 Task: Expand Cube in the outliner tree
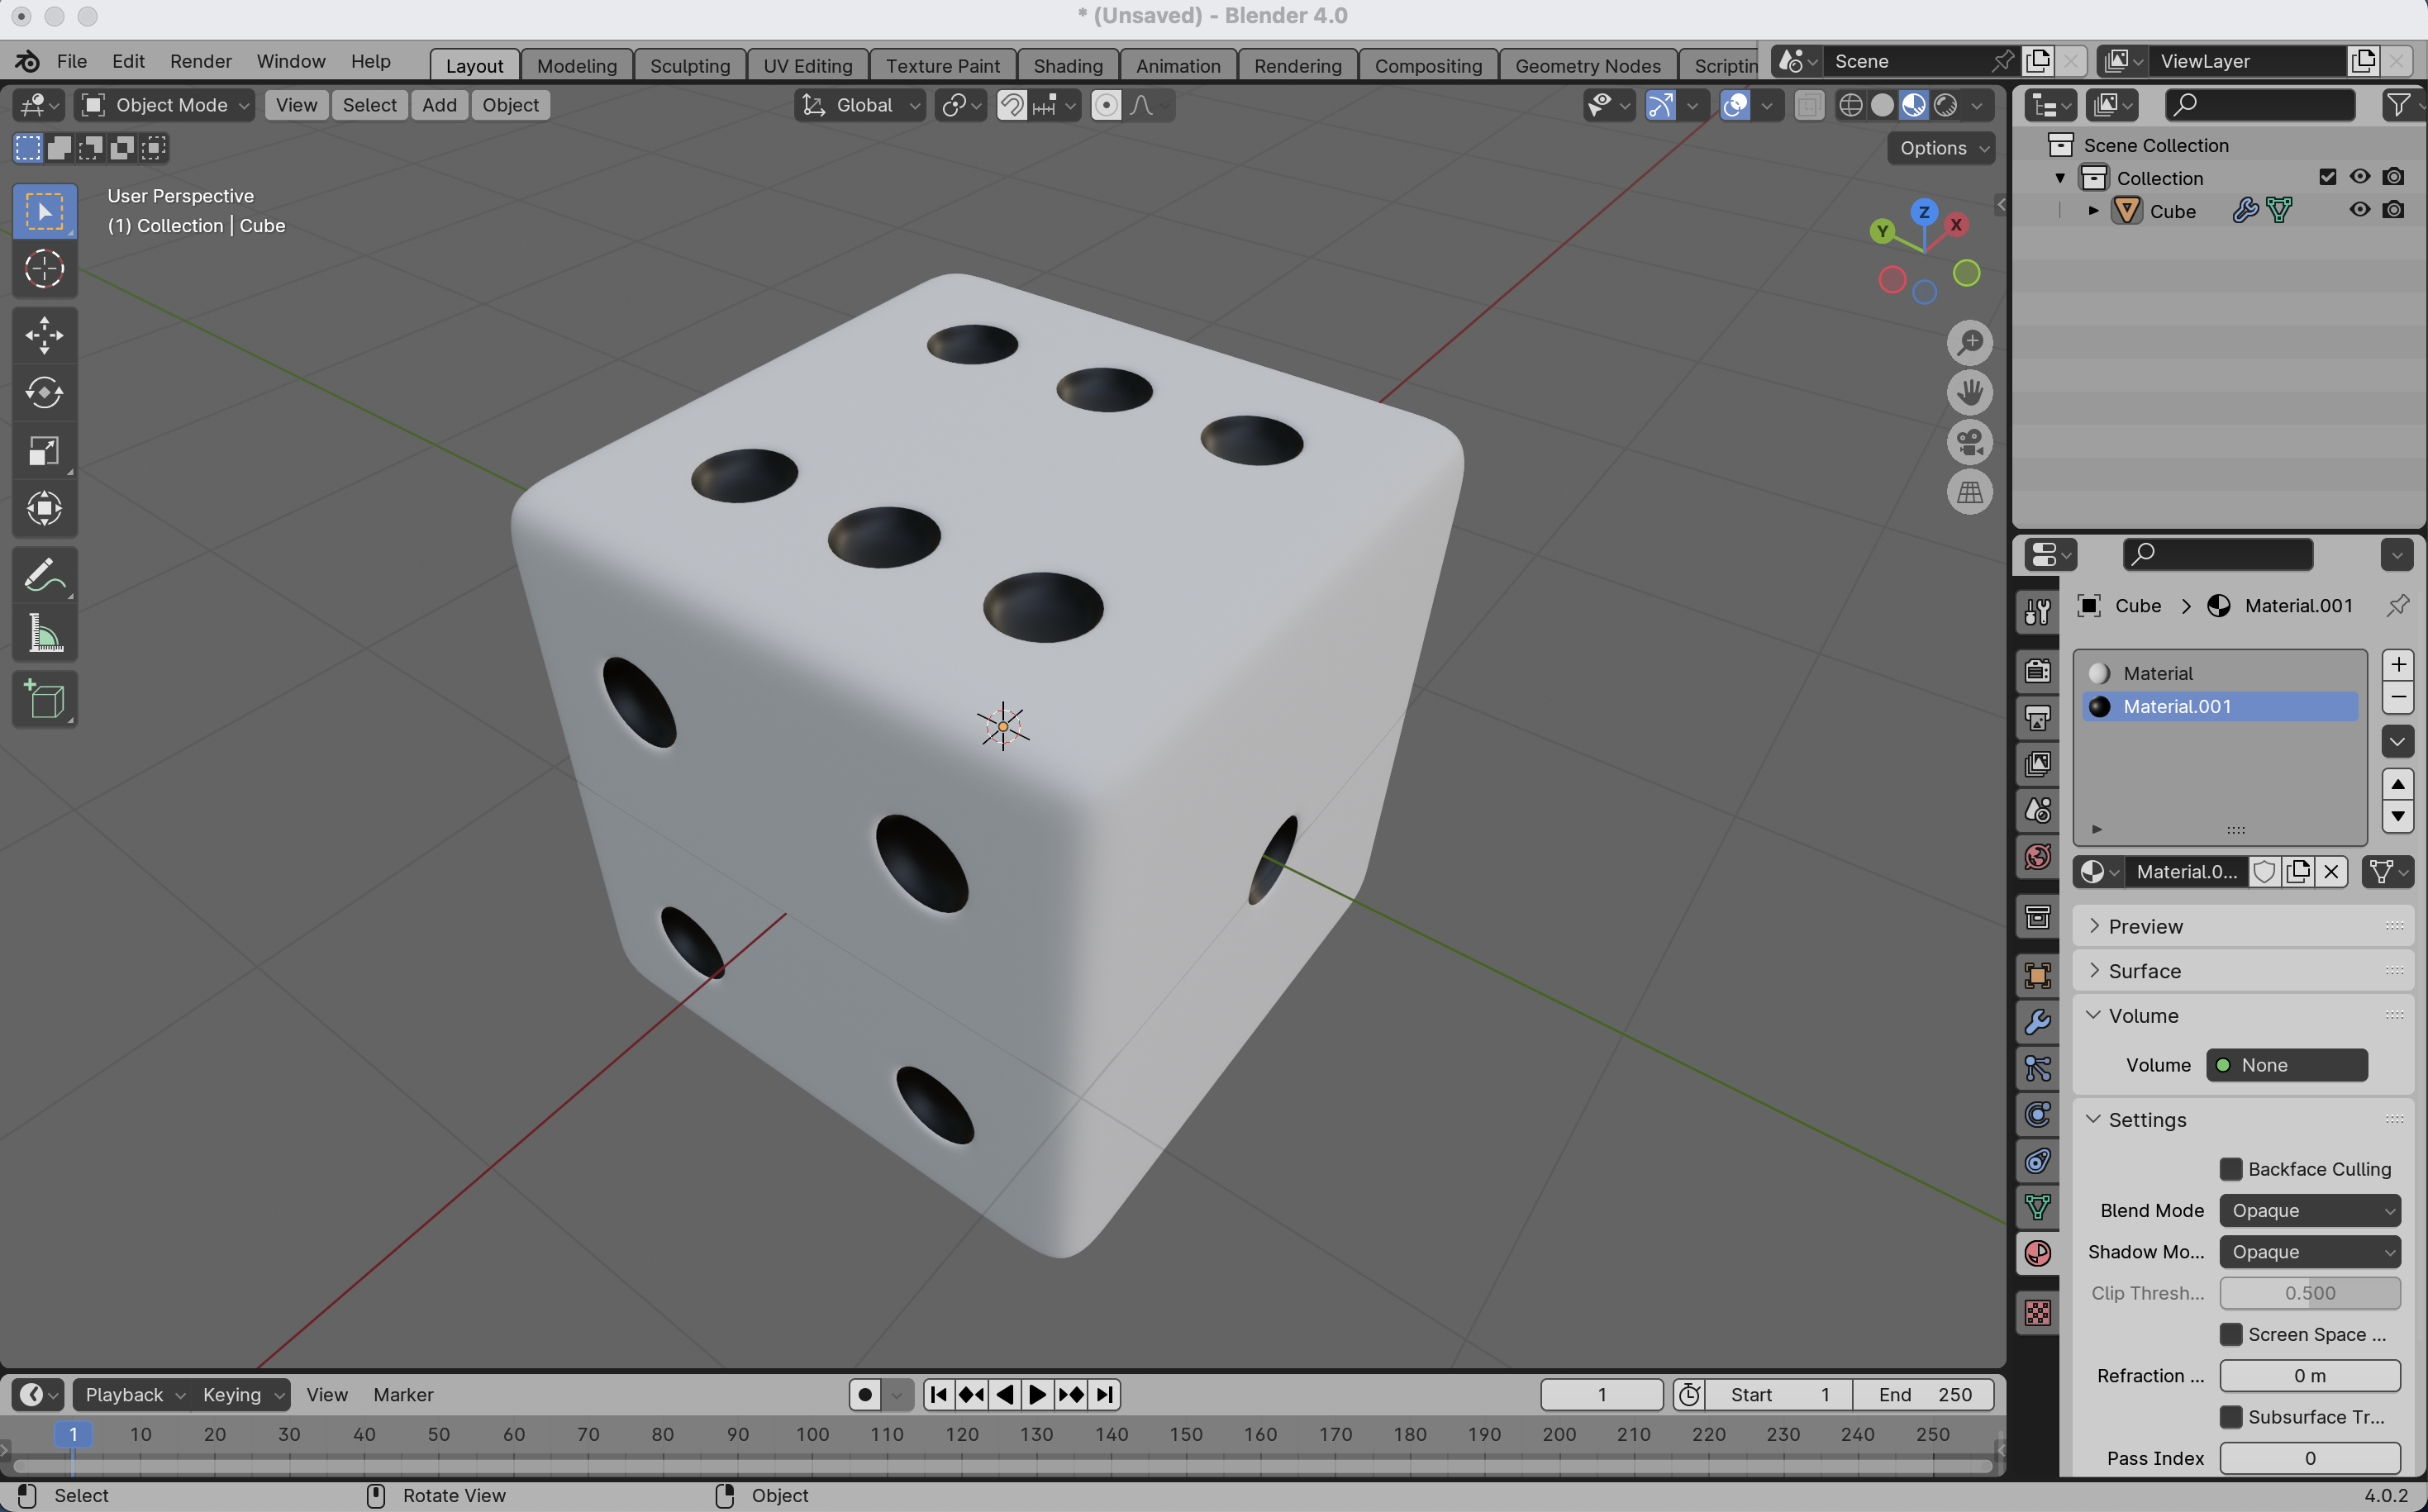pyautogui.click(x=2093, y=211)
